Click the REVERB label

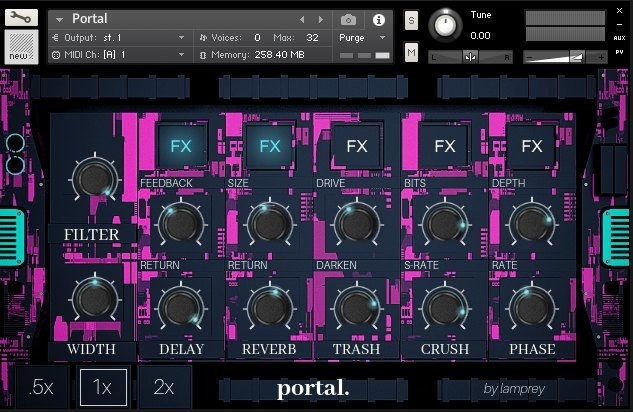click(269, 349)
